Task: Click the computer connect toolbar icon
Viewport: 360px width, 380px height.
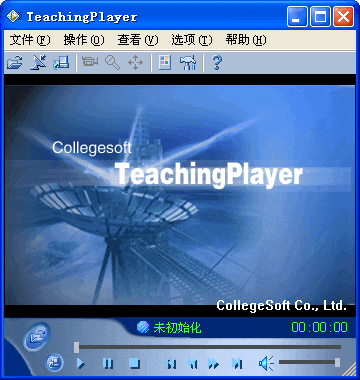Action: pyautogui.click(x=61, y=62)
